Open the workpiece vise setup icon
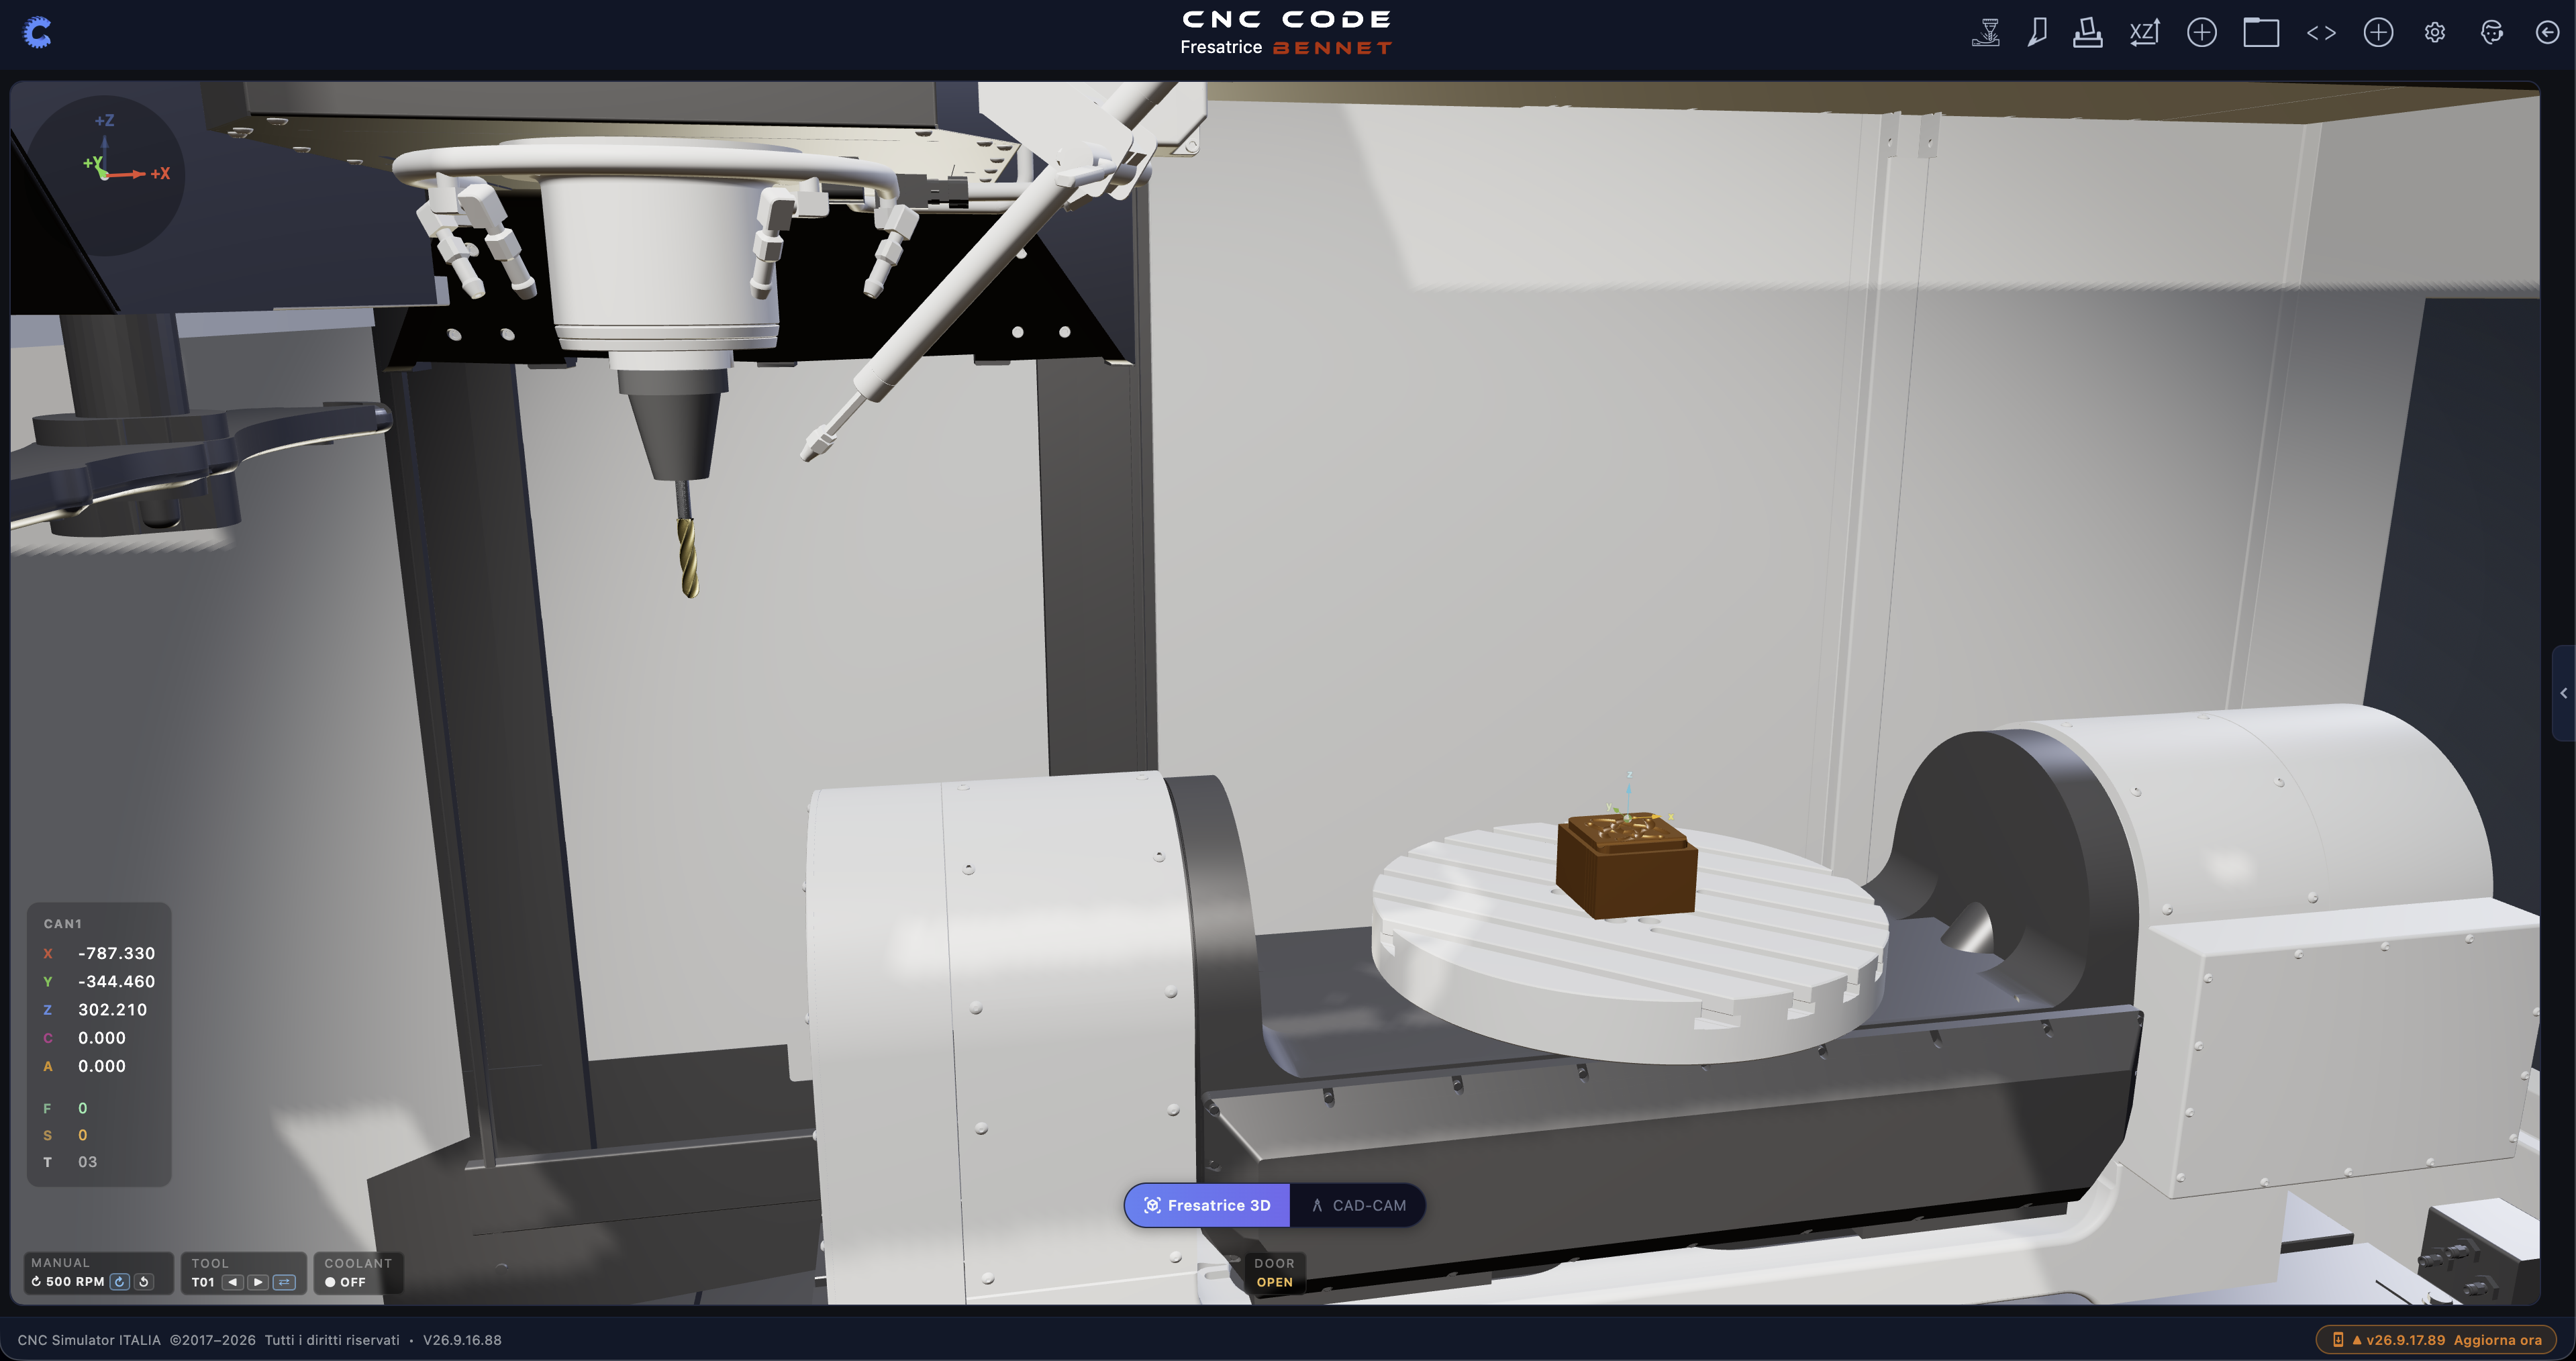Viewport: 2576px width, 1361px height. click(2087, 33)
